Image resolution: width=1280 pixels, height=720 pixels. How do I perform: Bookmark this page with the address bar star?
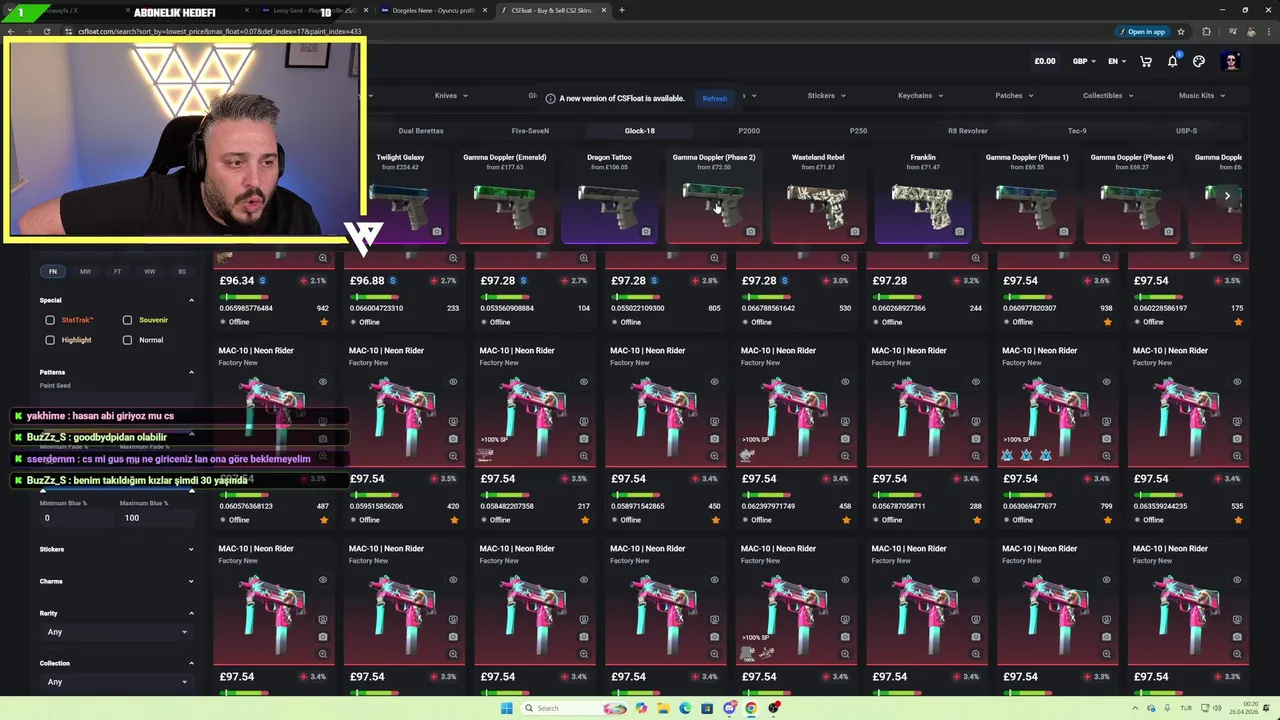click(1181, 31)
